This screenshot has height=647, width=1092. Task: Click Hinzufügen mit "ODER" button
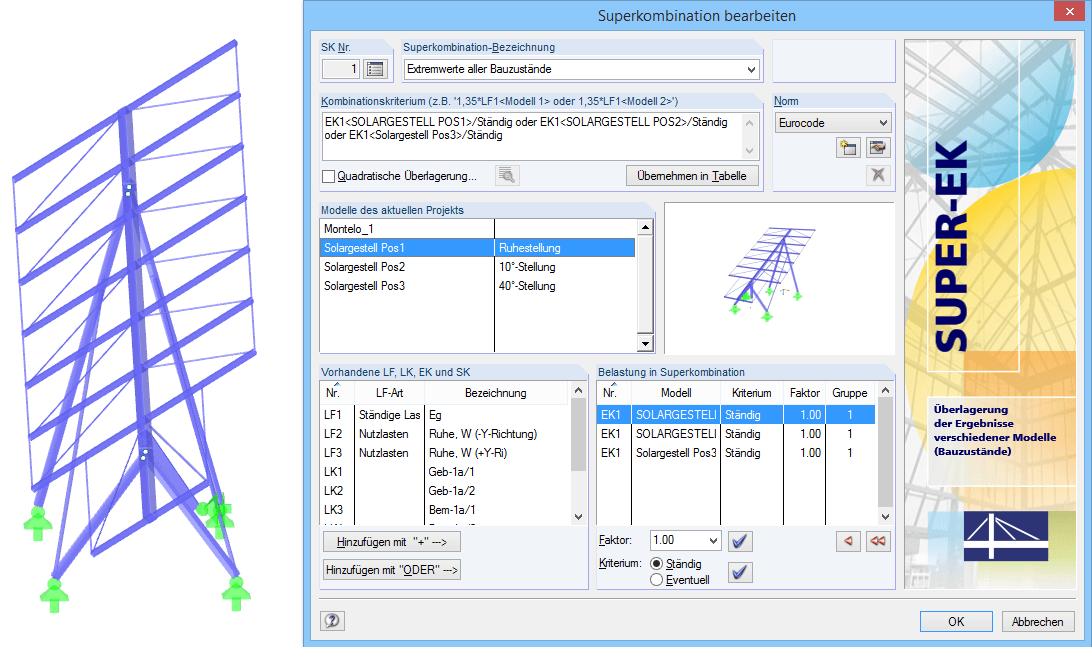[391, 570]
